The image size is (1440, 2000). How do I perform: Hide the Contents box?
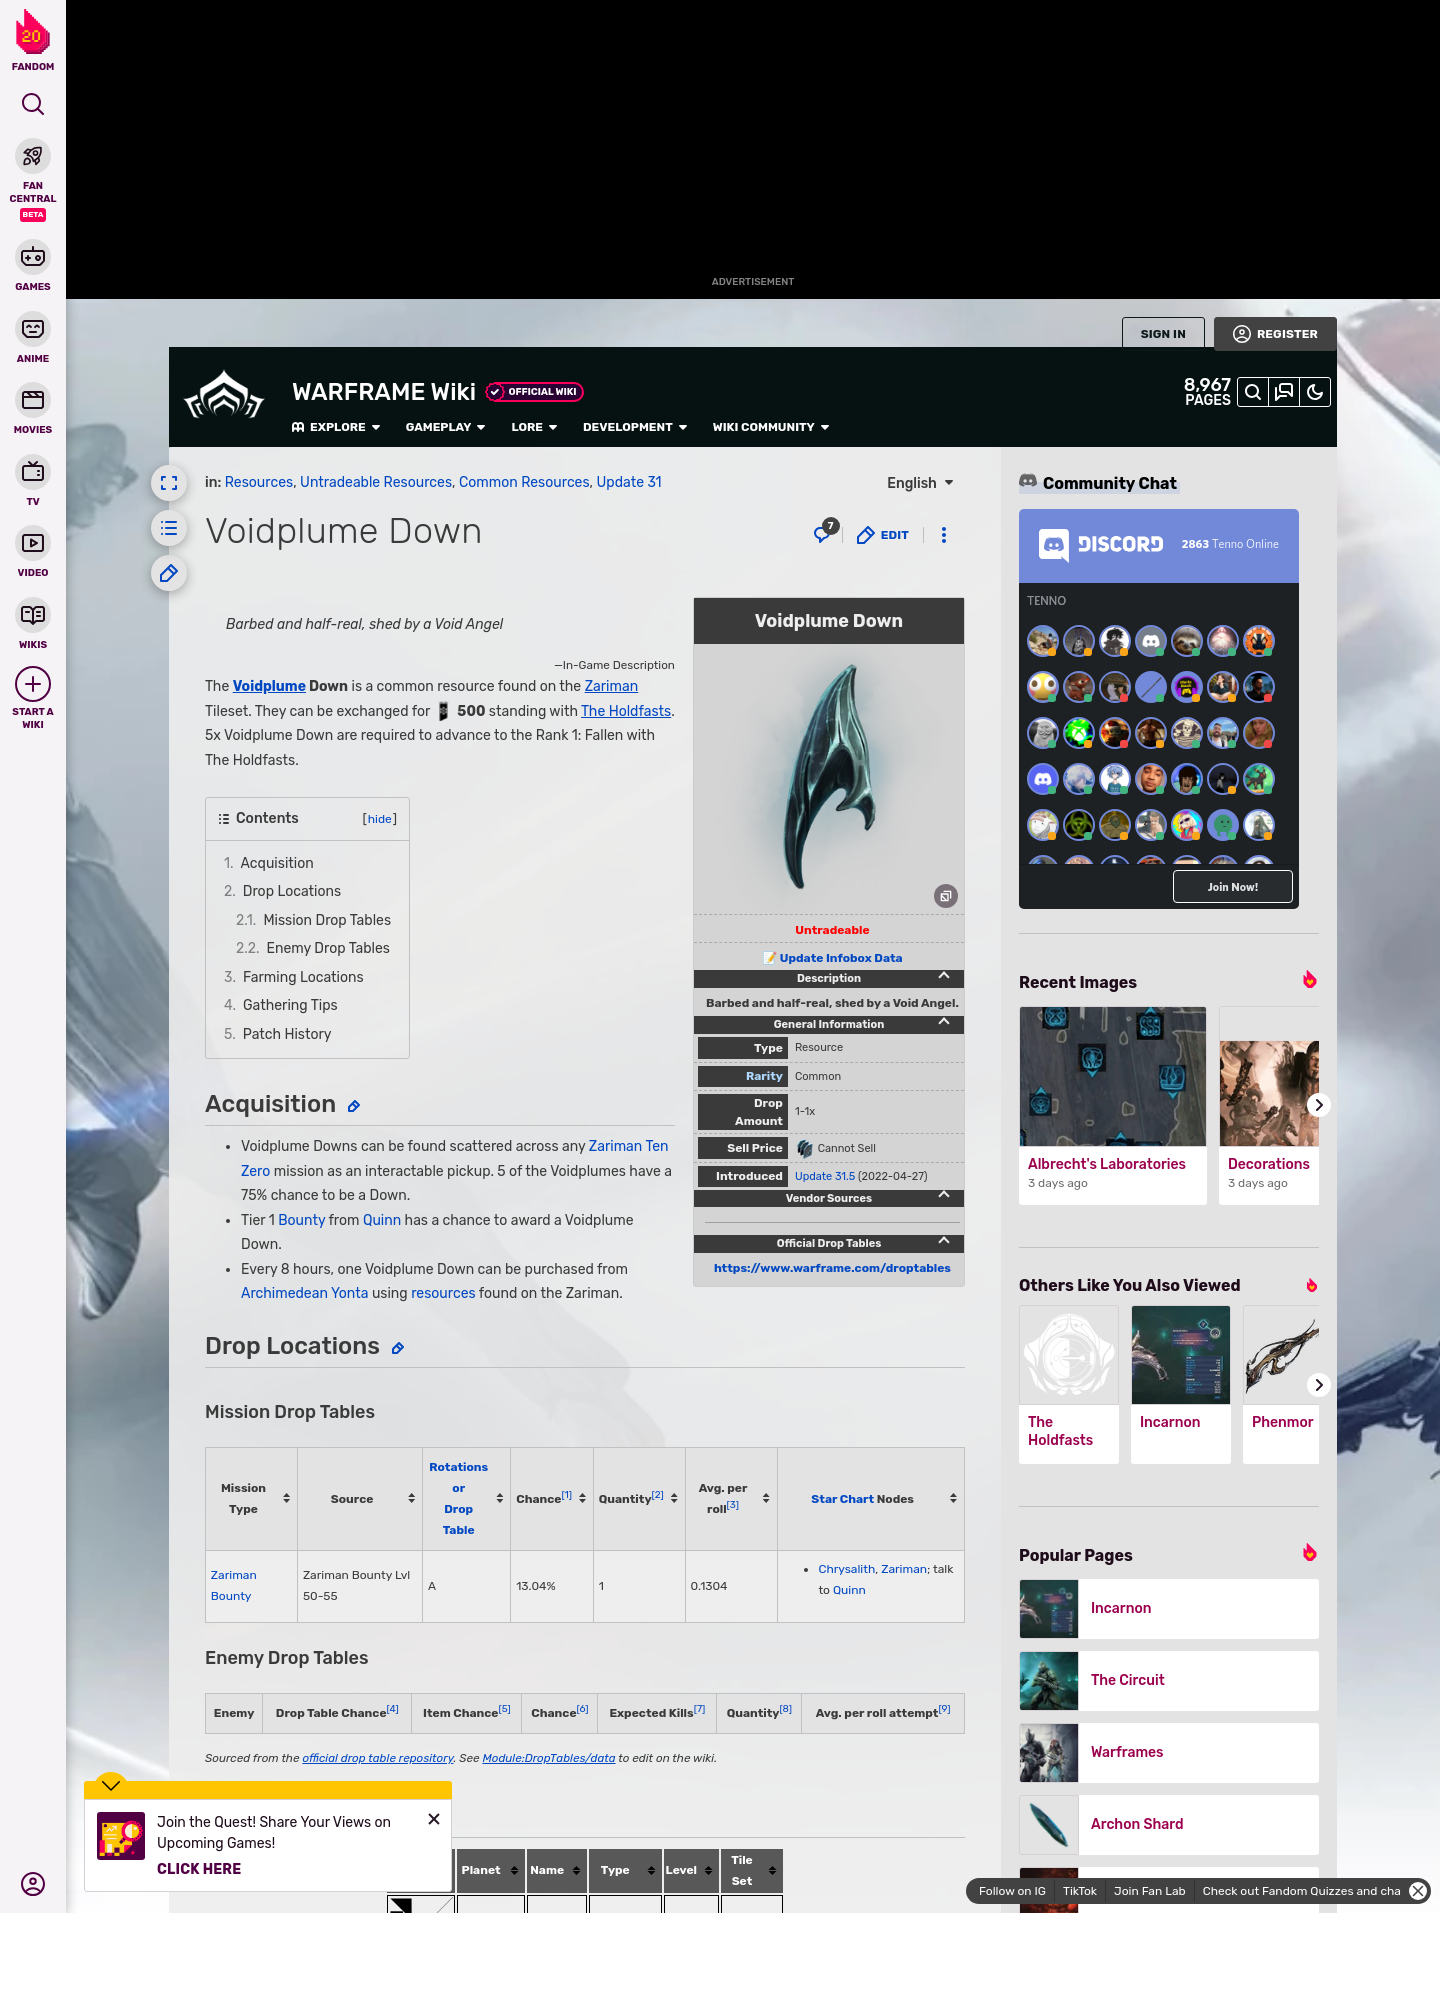pos(380,819)
